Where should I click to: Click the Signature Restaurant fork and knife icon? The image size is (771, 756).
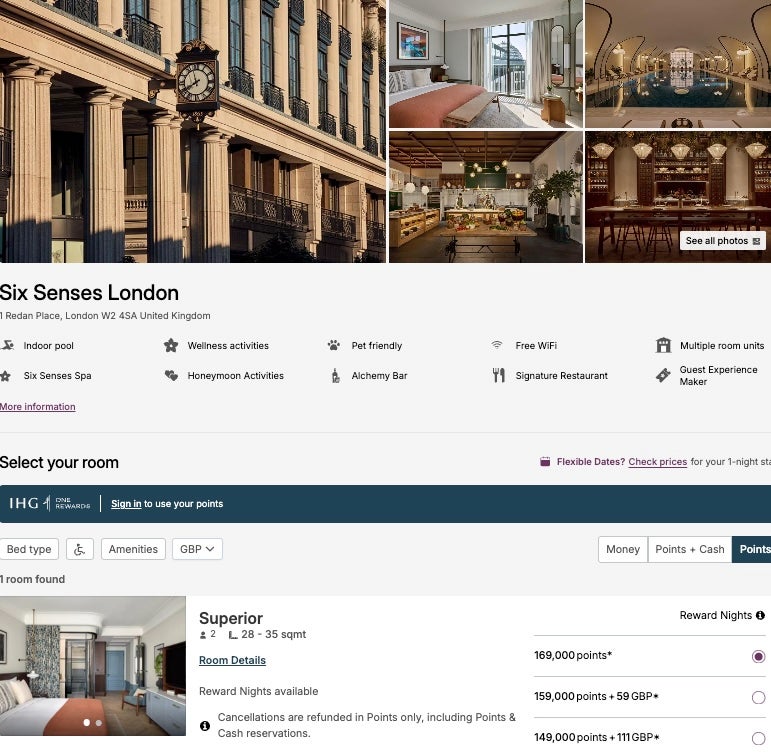pos(499,375)
